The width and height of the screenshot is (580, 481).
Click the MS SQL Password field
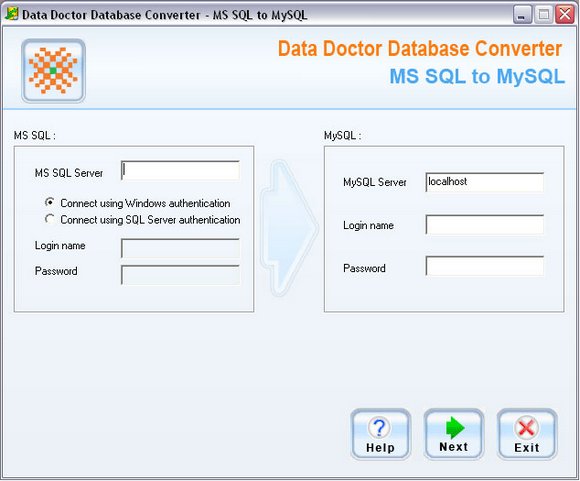(181, 275)
